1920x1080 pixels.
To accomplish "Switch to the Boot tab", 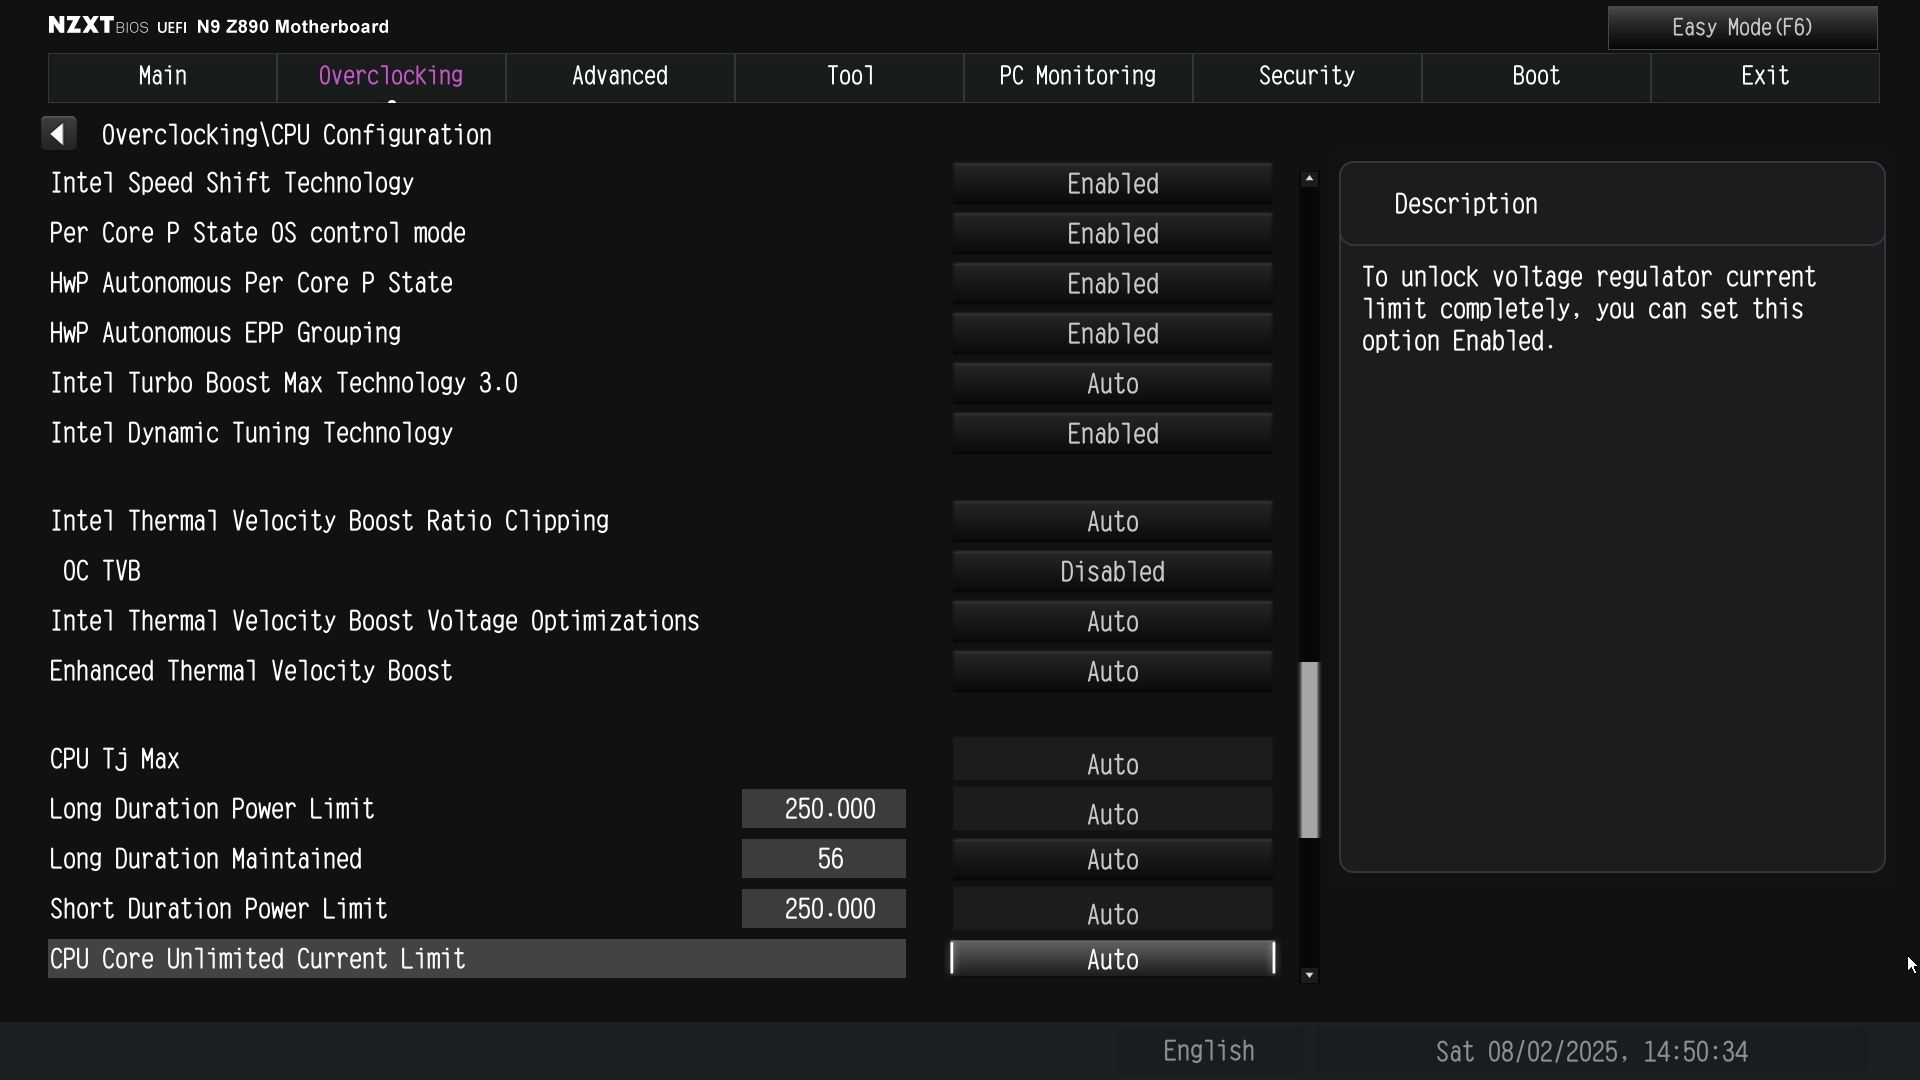I will pos(1536,77).
